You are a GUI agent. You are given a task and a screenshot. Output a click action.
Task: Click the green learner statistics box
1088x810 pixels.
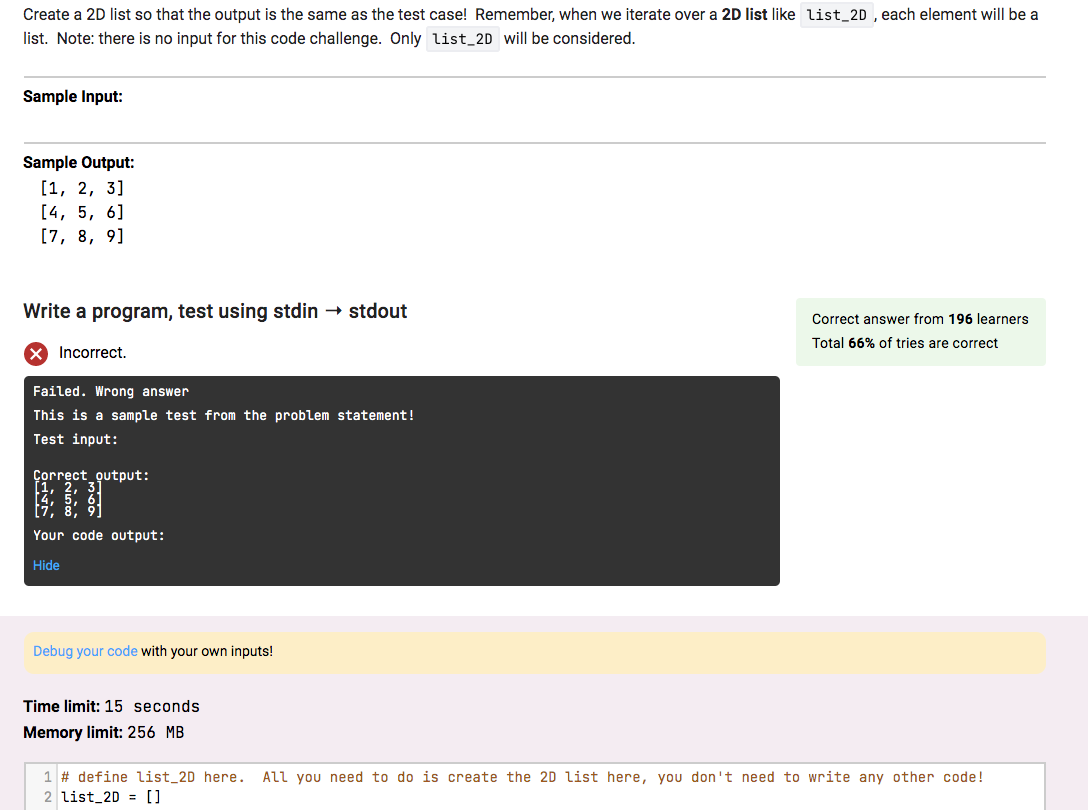(x=920, y=331)
